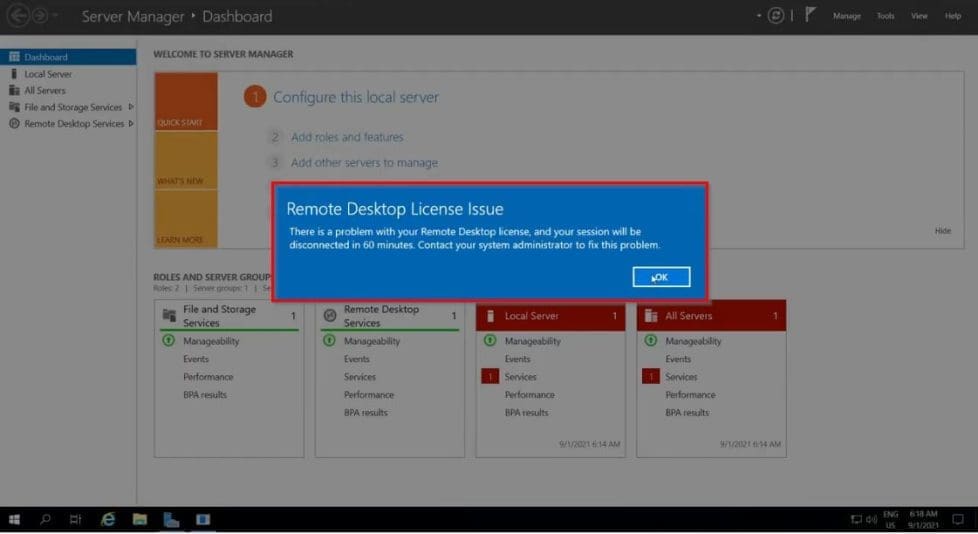Open Internet Explorer from taskbar
Screen dimensions: 978x534
pos(108,520)
